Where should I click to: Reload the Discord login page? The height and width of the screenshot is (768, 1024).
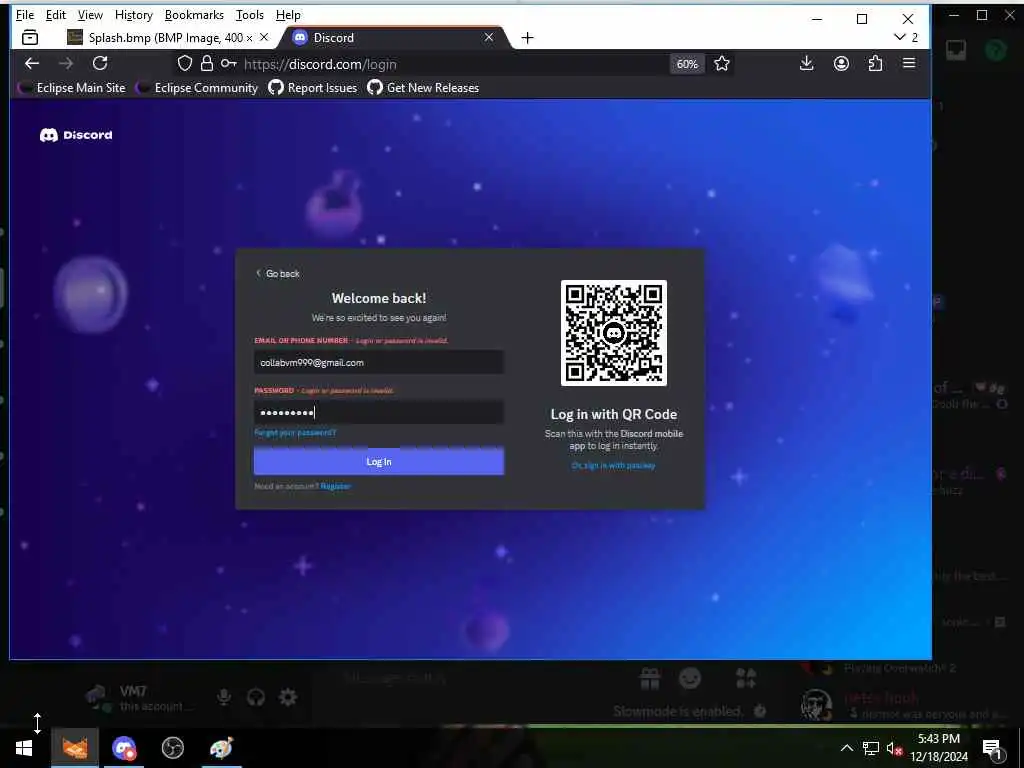tap(100, 63)
